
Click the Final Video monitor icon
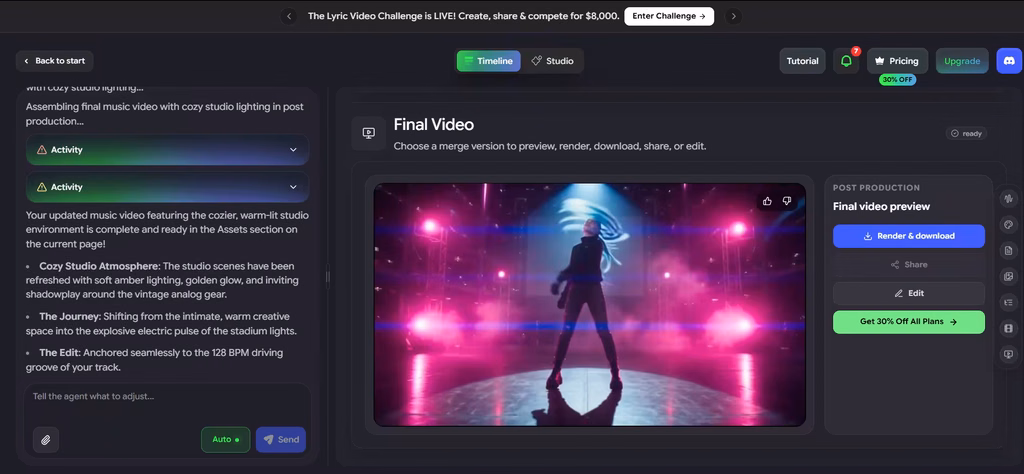tap(368, 133)
